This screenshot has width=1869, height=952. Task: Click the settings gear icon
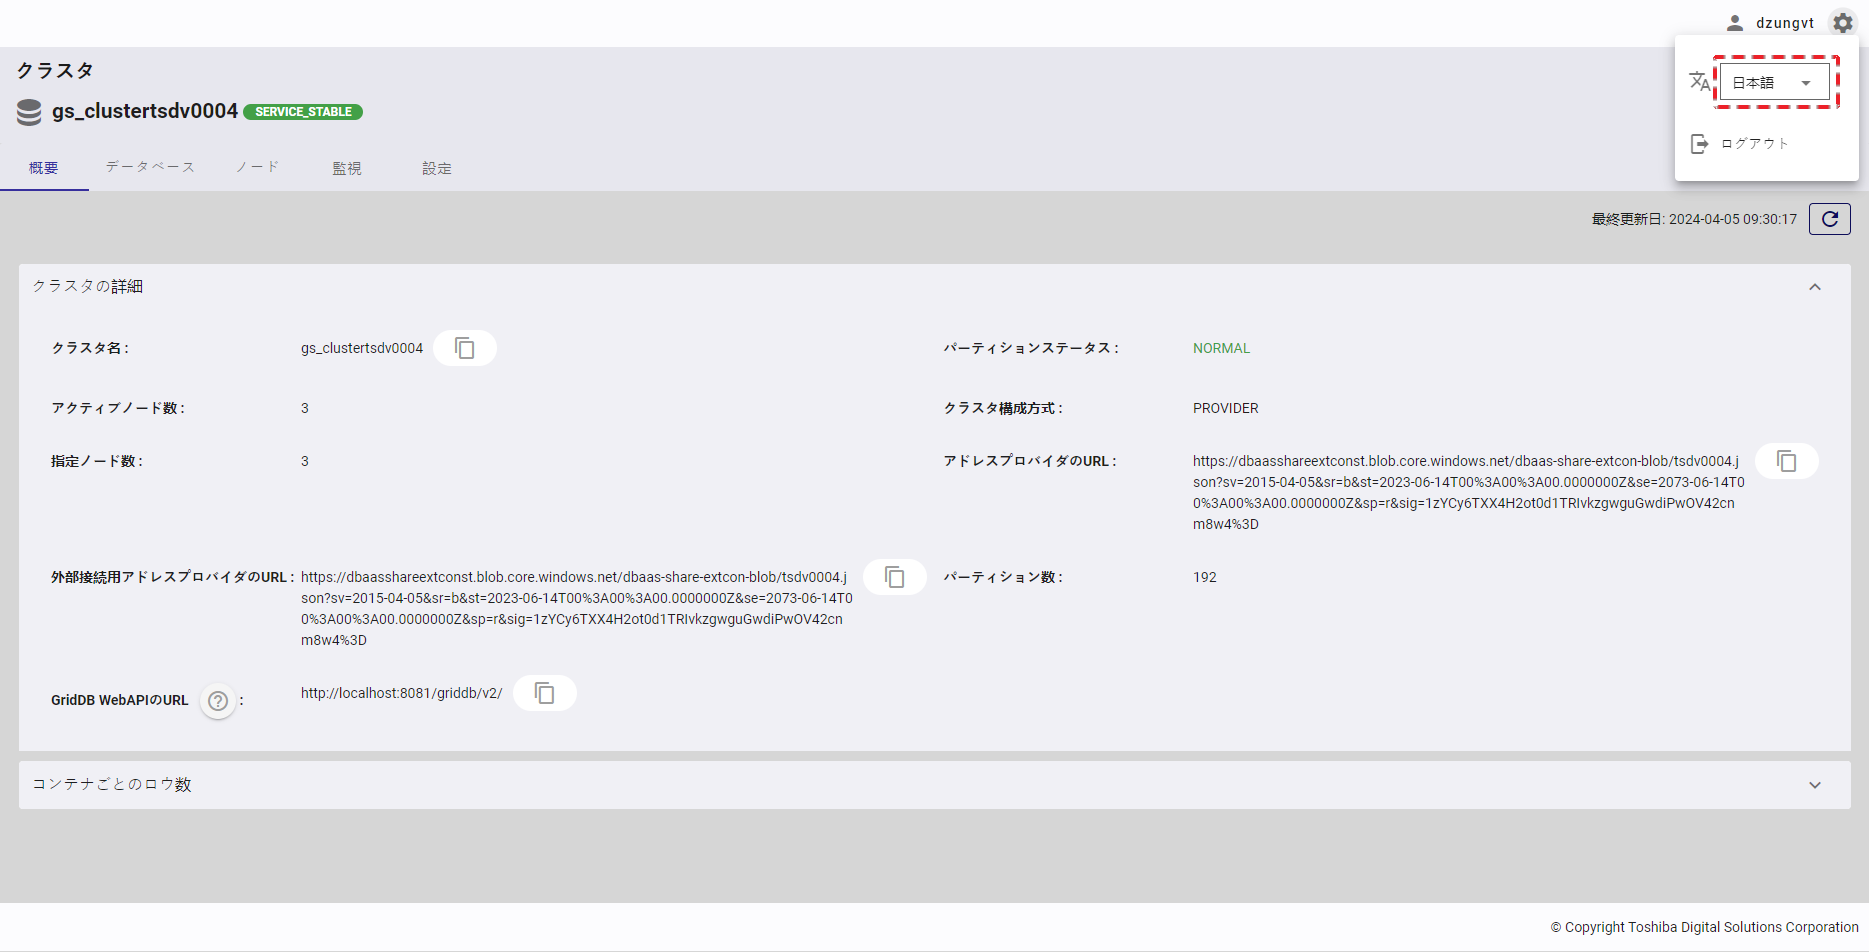click(x=1842, y=23)
